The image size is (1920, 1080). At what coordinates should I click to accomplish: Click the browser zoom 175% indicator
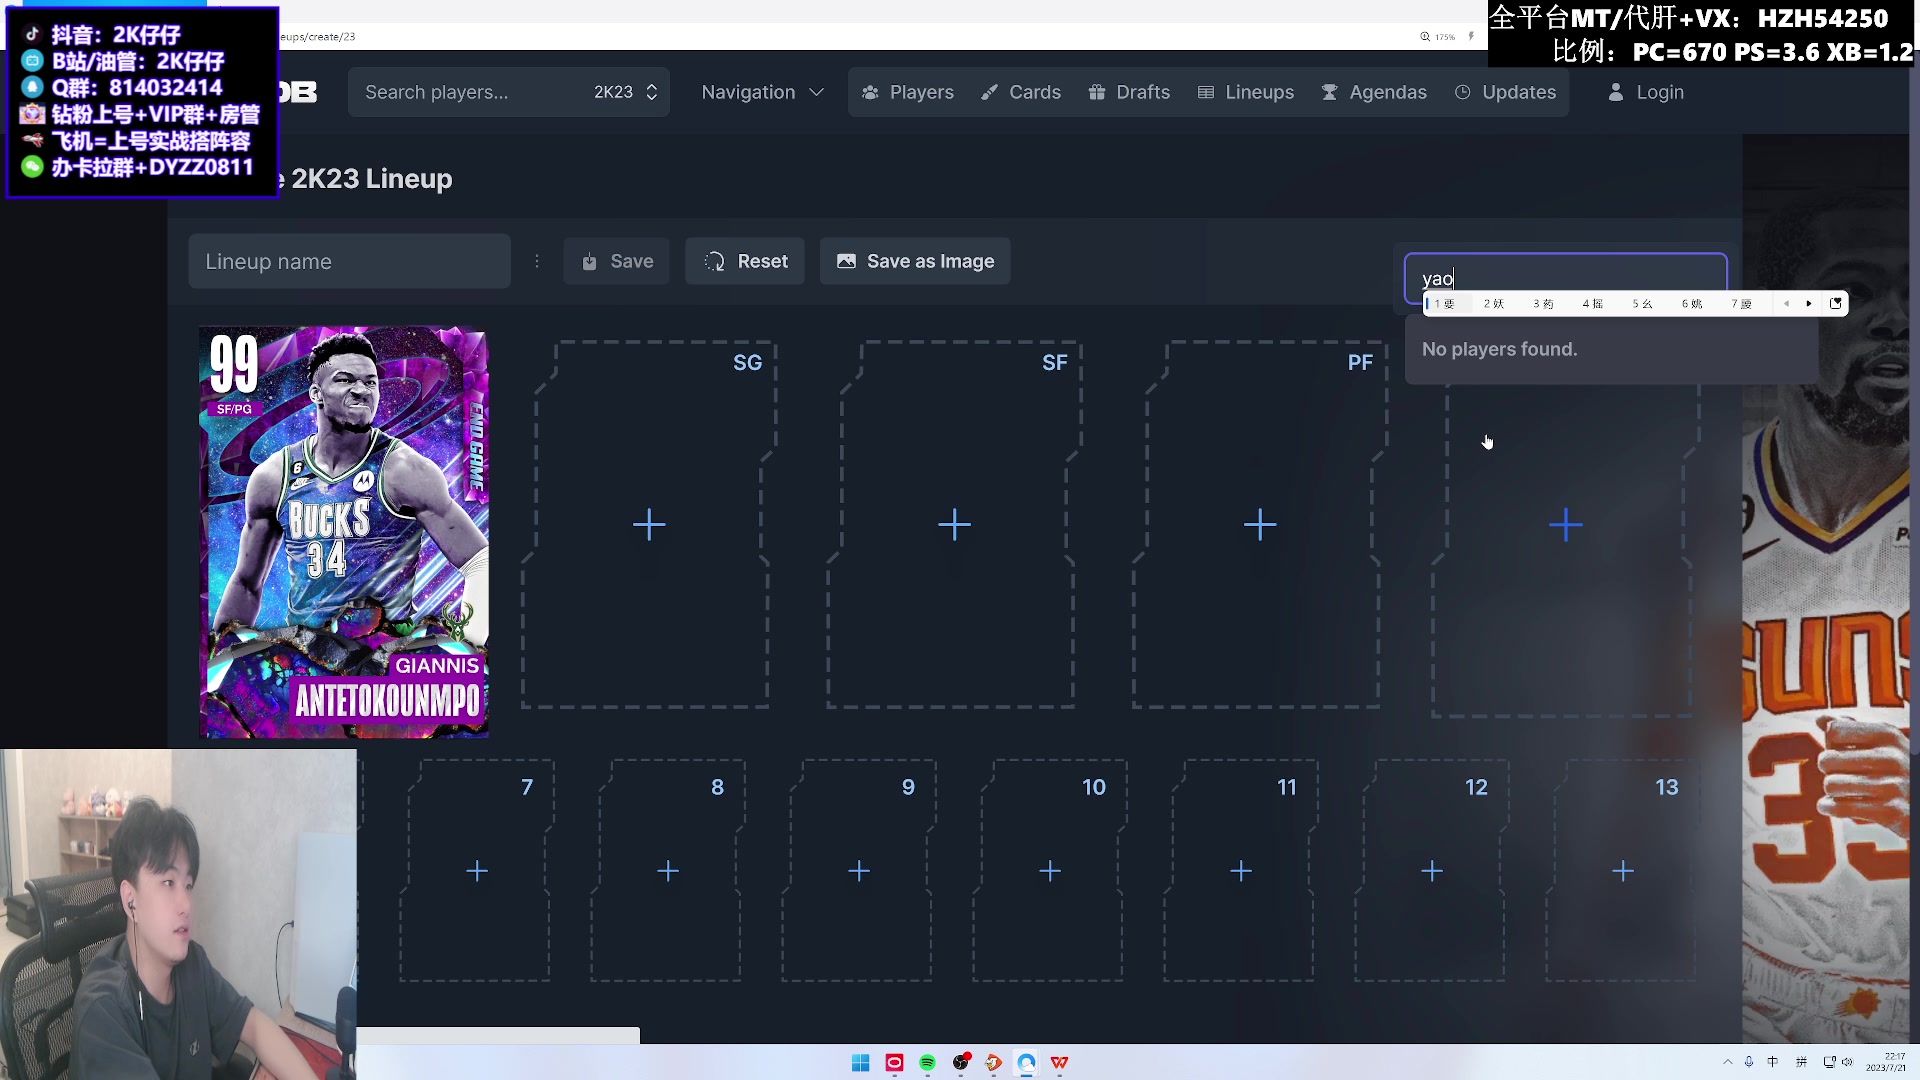pos(1438,37)
